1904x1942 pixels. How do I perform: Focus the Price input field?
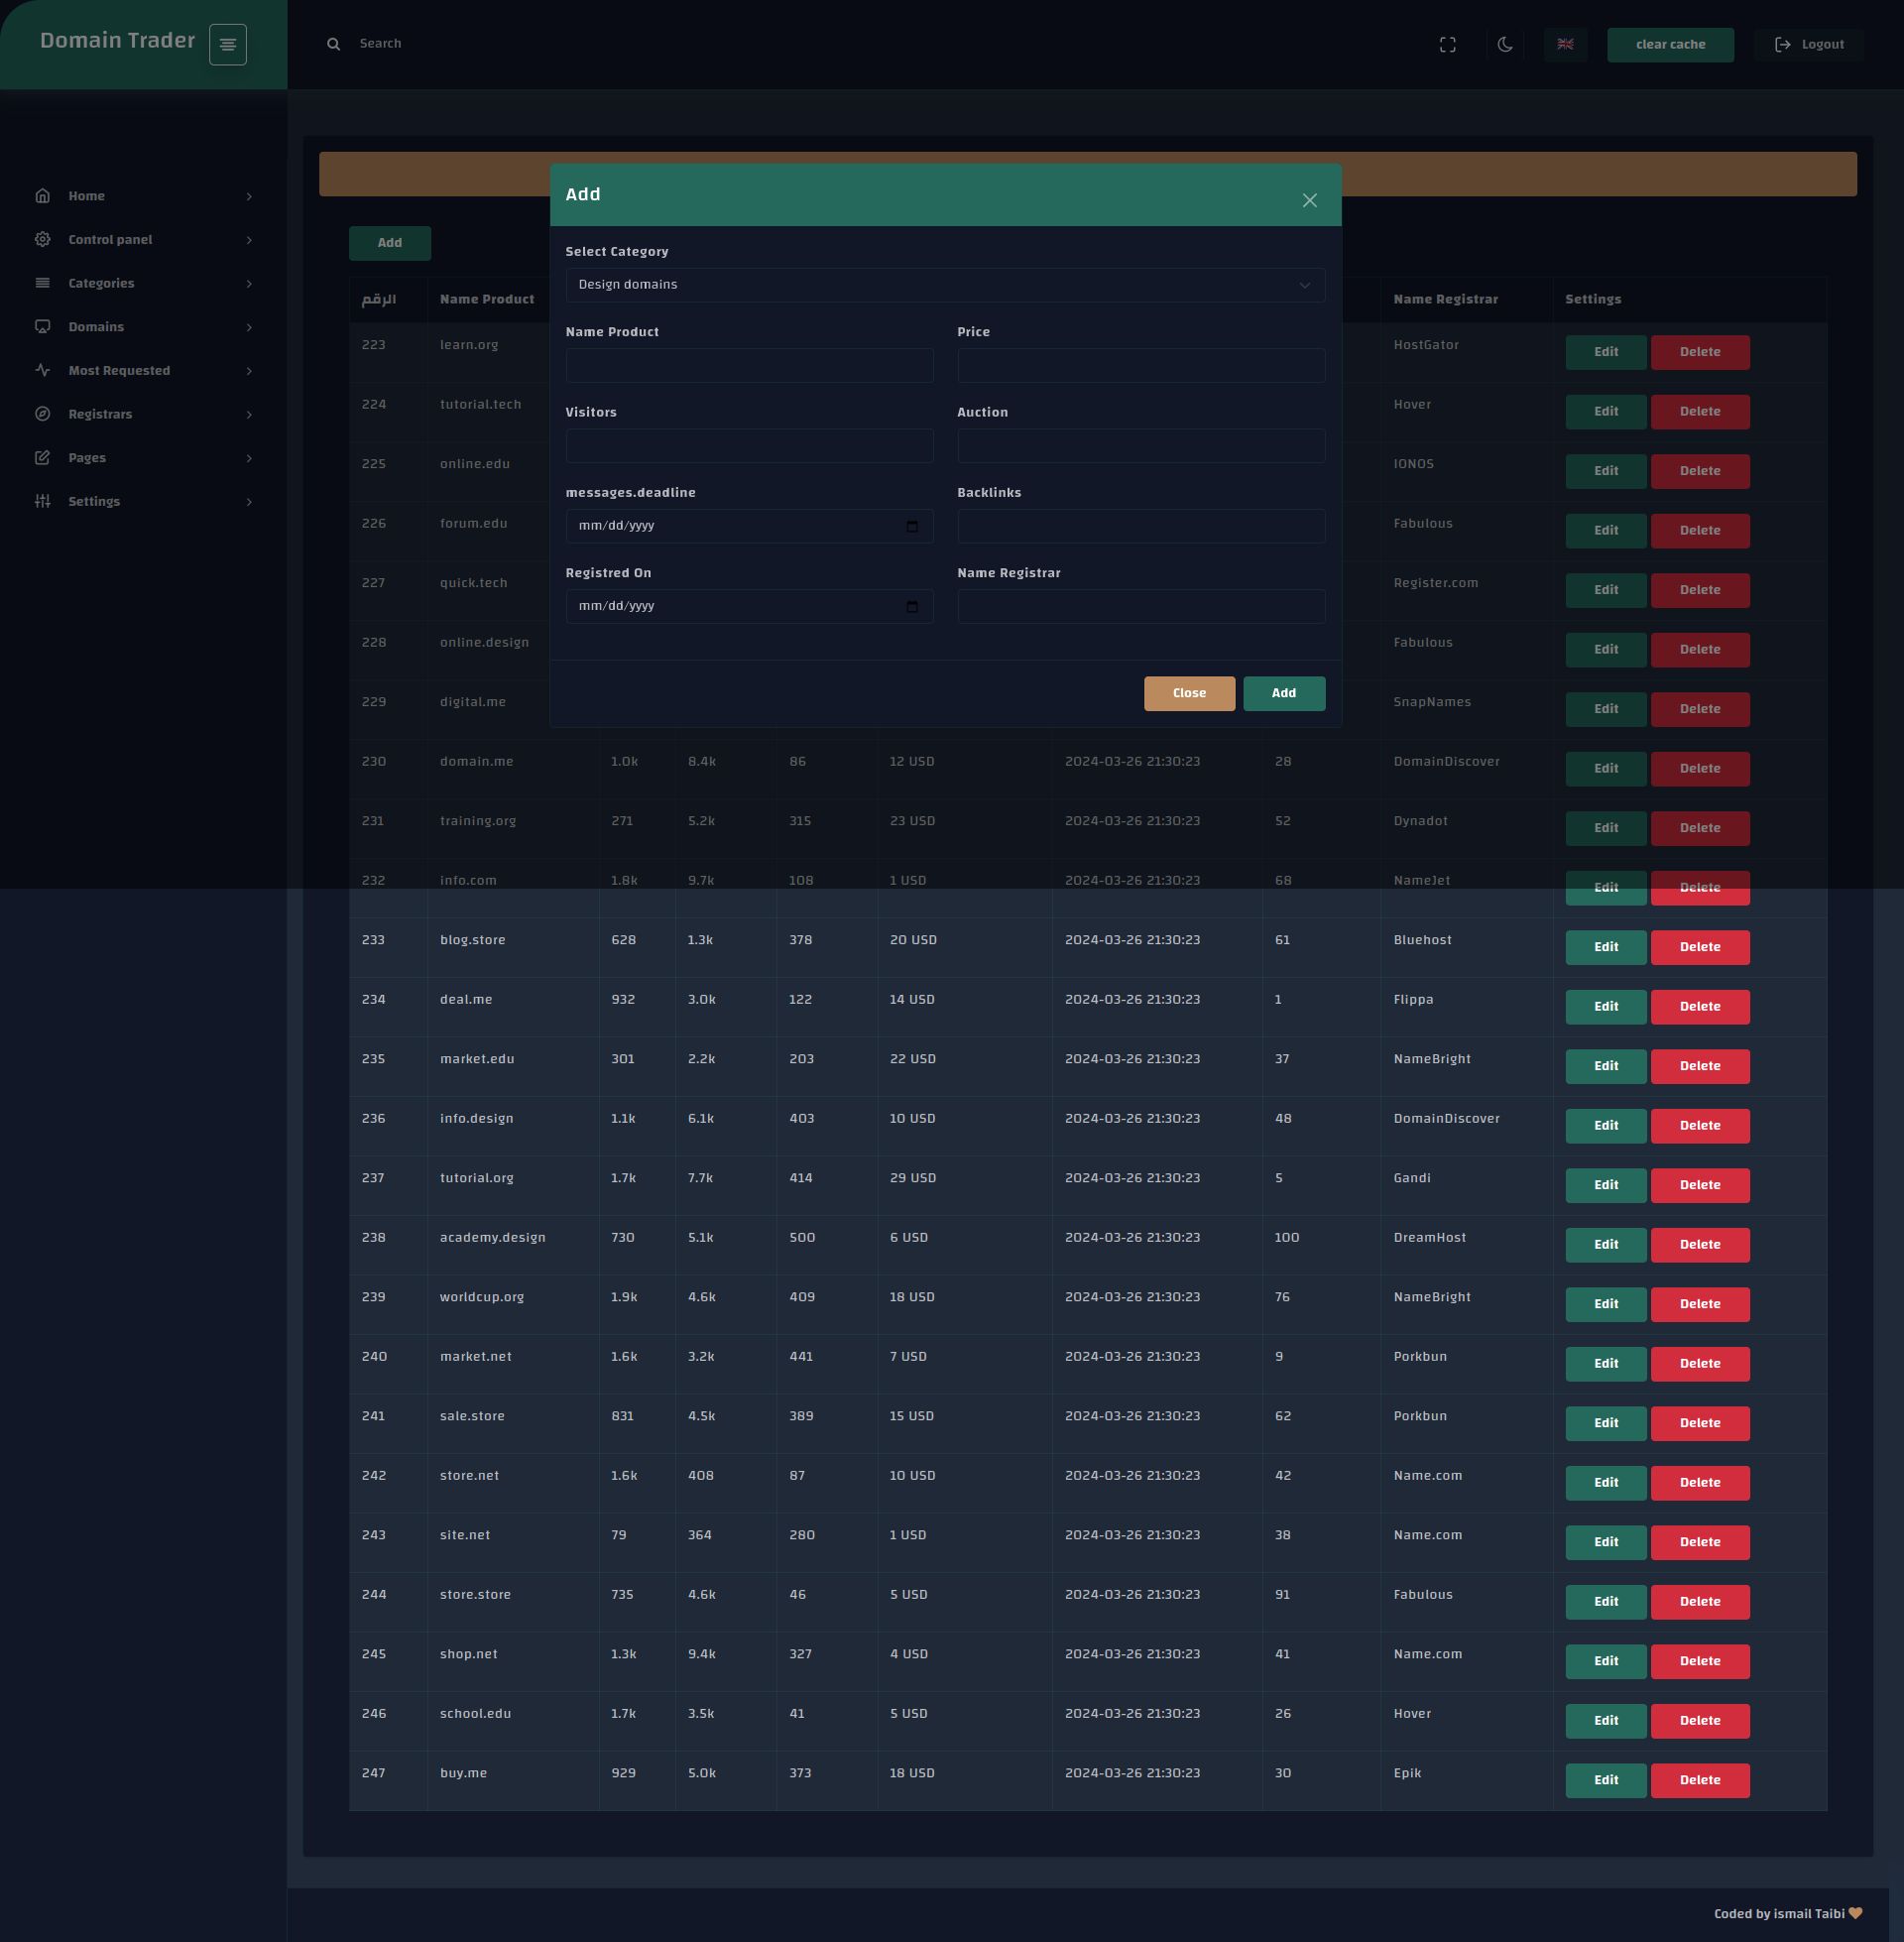coord(1140,366)
